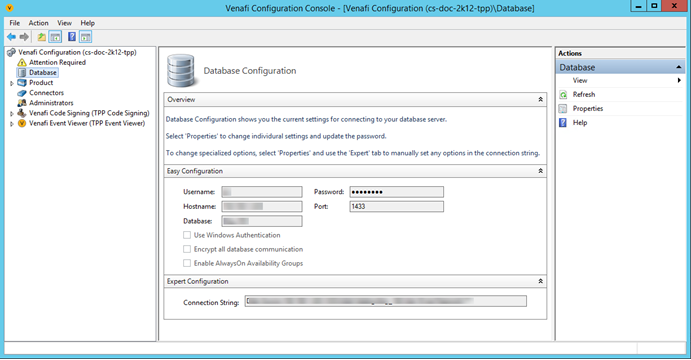Screen dimensions: 691x360
Task: Toggle the Show/Hide Console Tree icon
Action: (x=55, y=37)
